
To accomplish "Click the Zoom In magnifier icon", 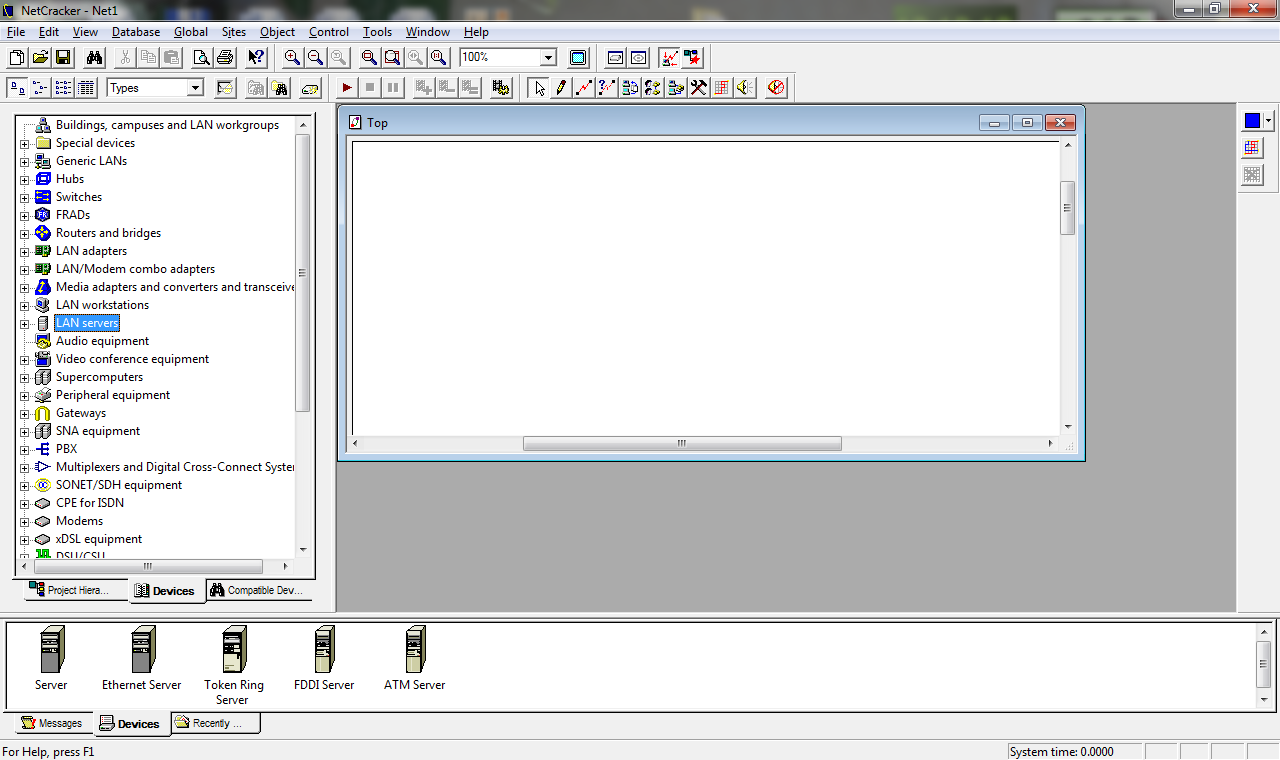I will (292, 58).
